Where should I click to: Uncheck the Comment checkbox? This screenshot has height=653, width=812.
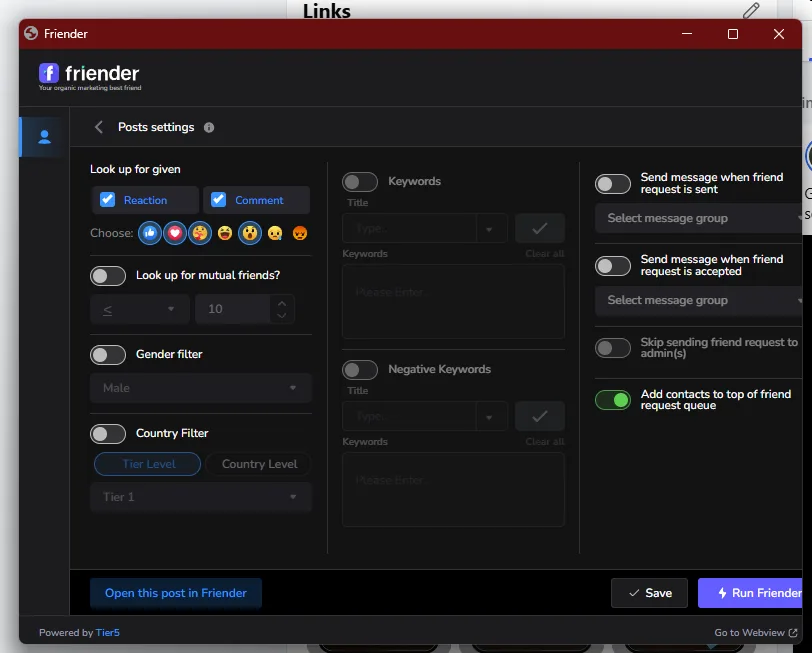coord(219,199)
